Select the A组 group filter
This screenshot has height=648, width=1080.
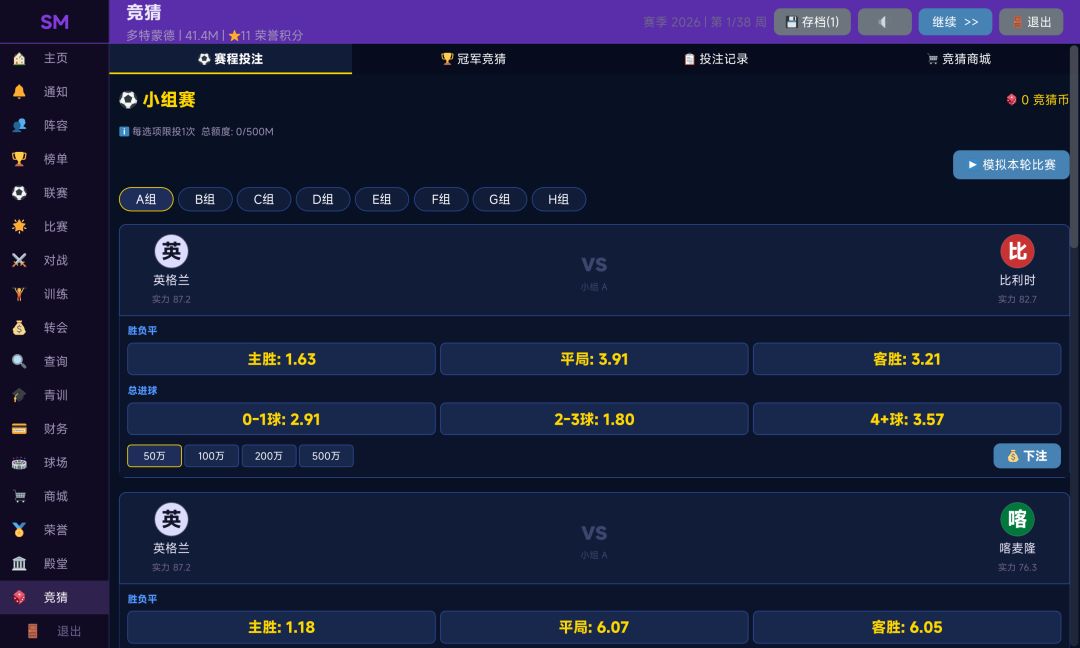pyautogui.click(x=146, y=200)
